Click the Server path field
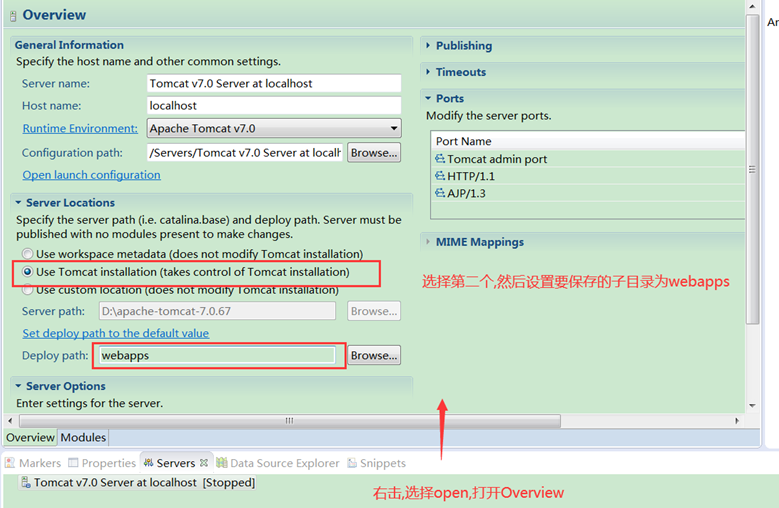The height and width of the screenshot is (508, 779). [x=217, y=311]
